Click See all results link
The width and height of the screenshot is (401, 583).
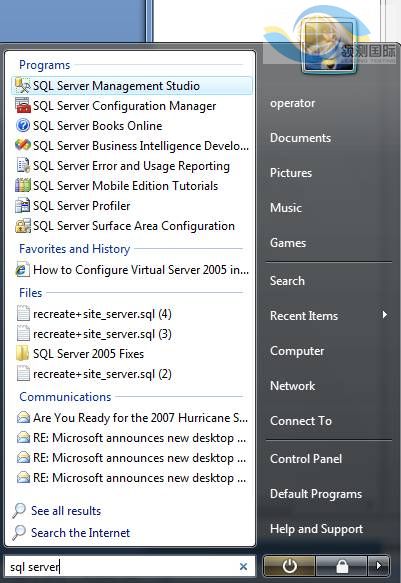point(66,511)
